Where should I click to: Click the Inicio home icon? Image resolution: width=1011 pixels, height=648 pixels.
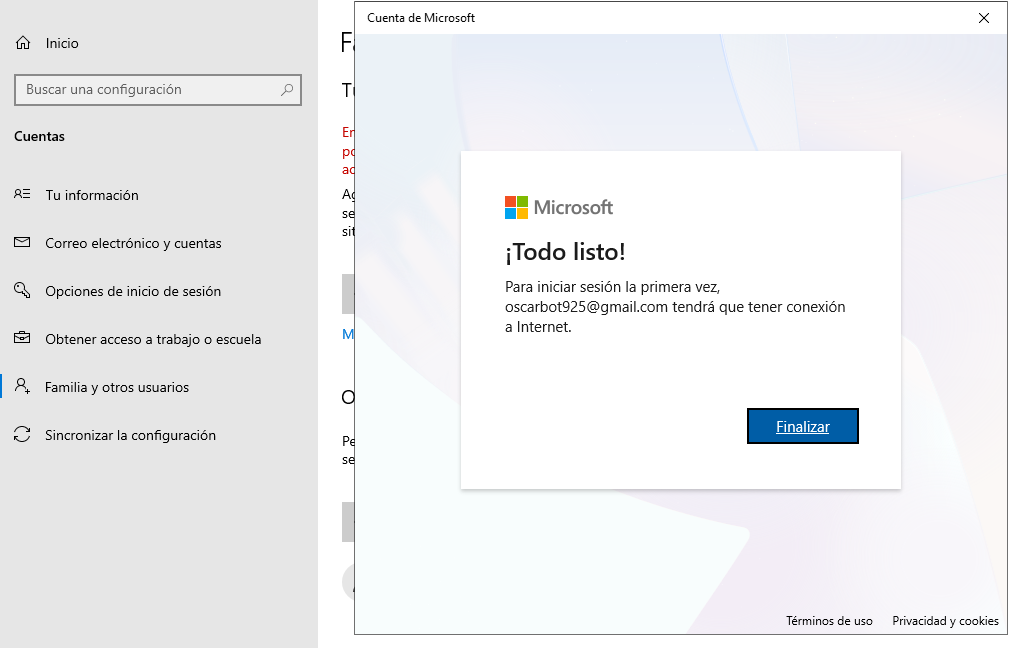click(x=23, y=43)
